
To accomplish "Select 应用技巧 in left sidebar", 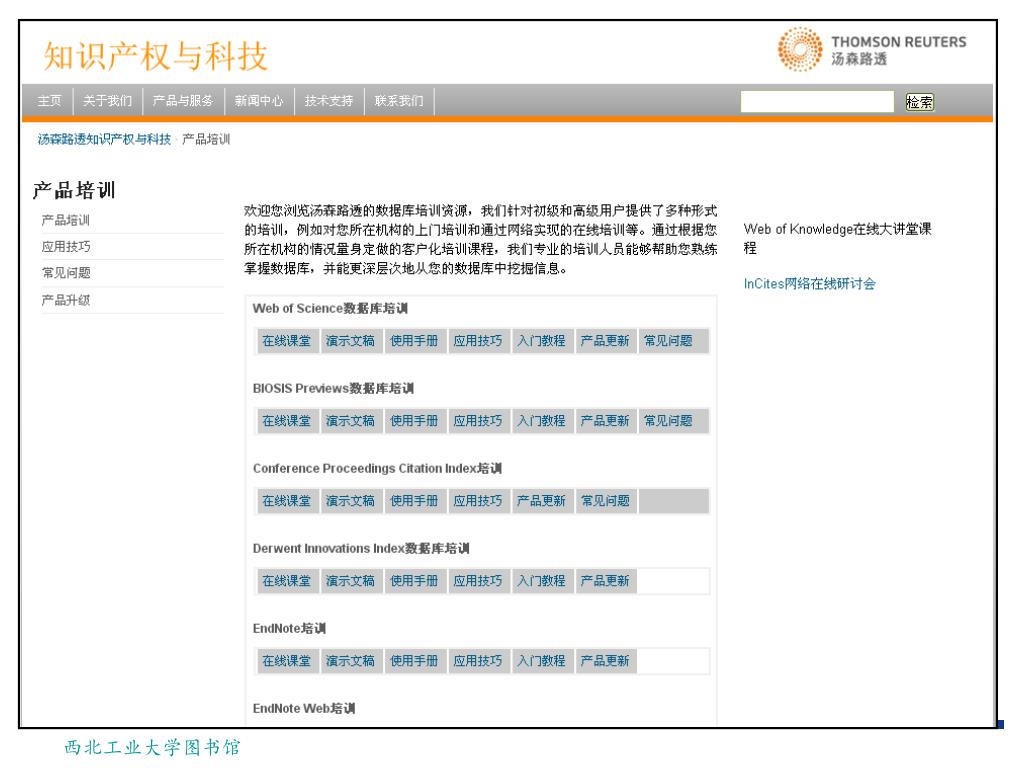I will click(66, 247).
